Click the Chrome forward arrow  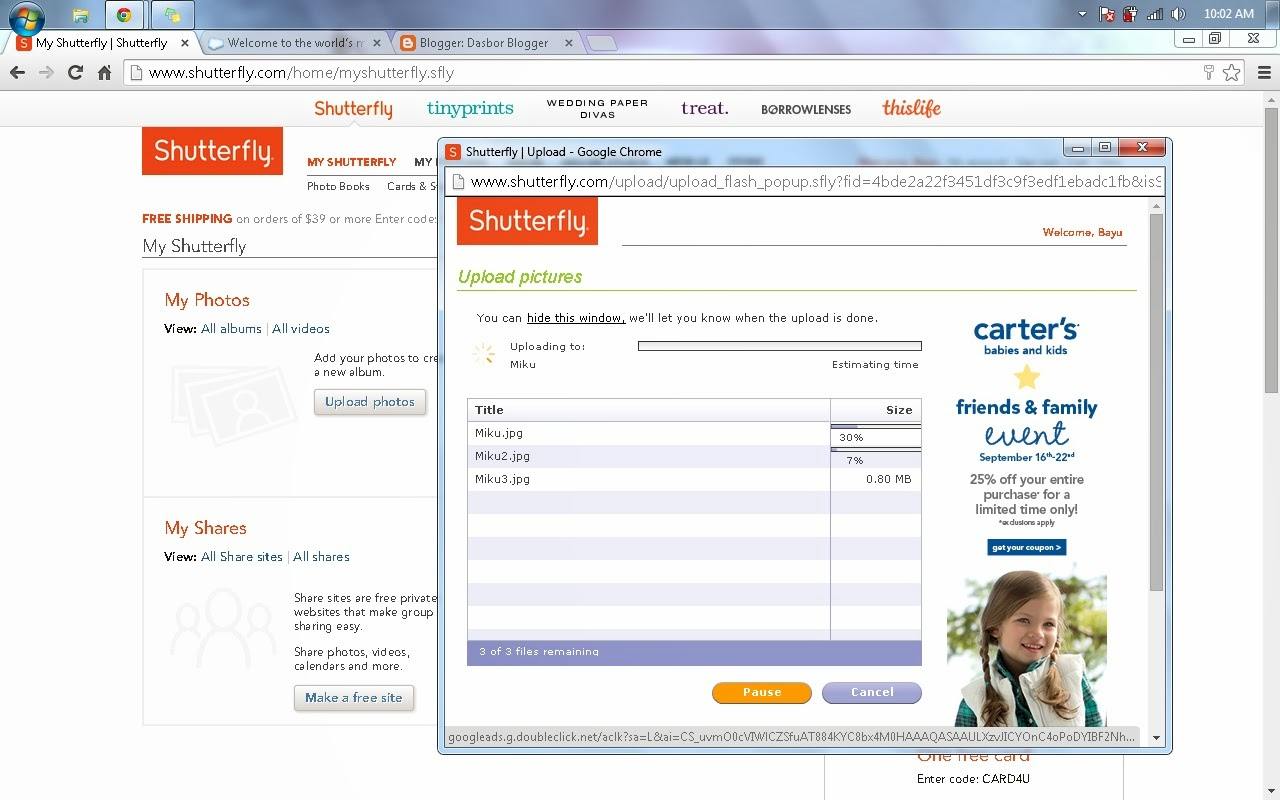click(46, 72)
